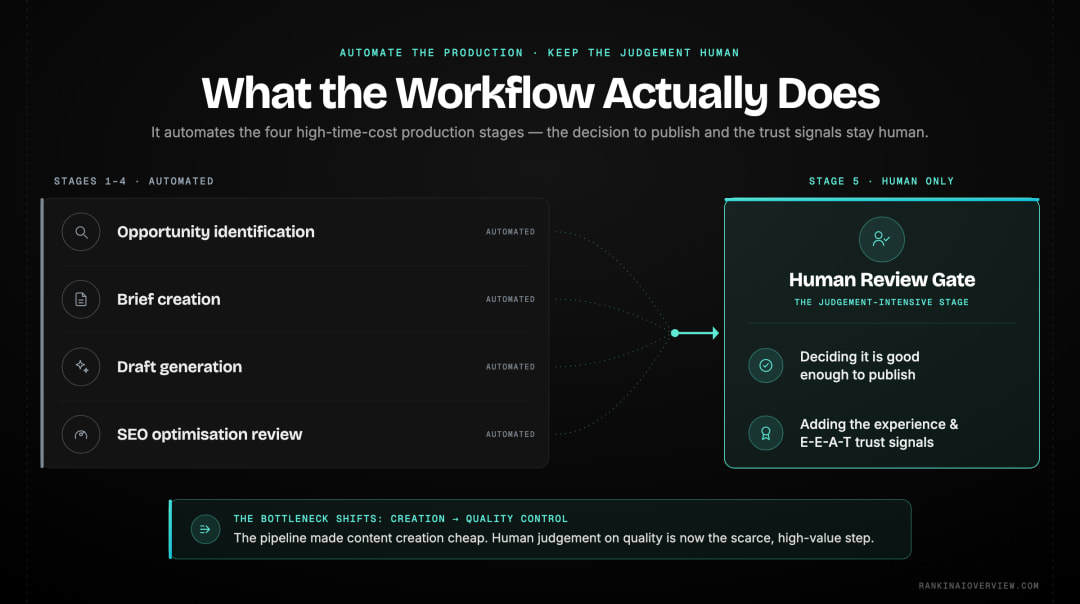This screenshot has width=1080, height=604.
Task: Click the title 'What the Workflow Actually Does'
Action: click(541, 93)
